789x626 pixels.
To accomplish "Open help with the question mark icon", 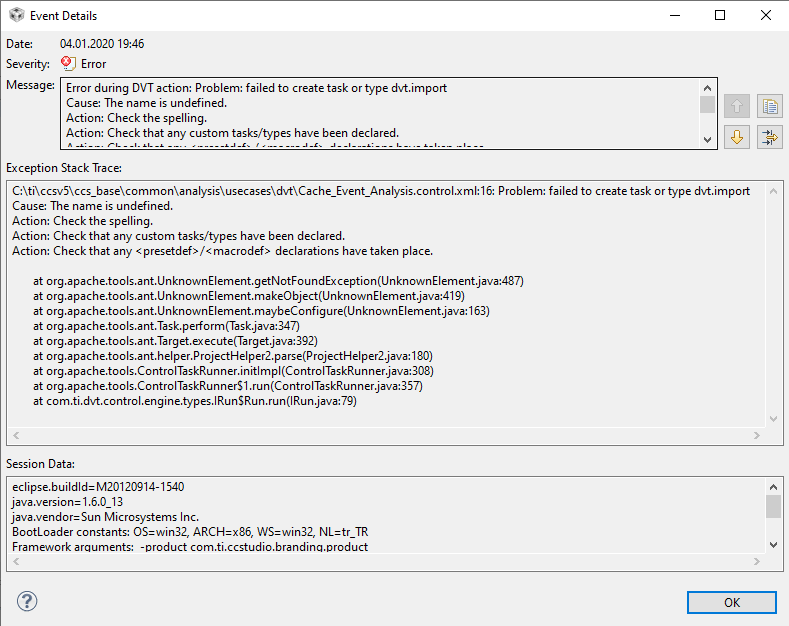I will tap(27, 601).
